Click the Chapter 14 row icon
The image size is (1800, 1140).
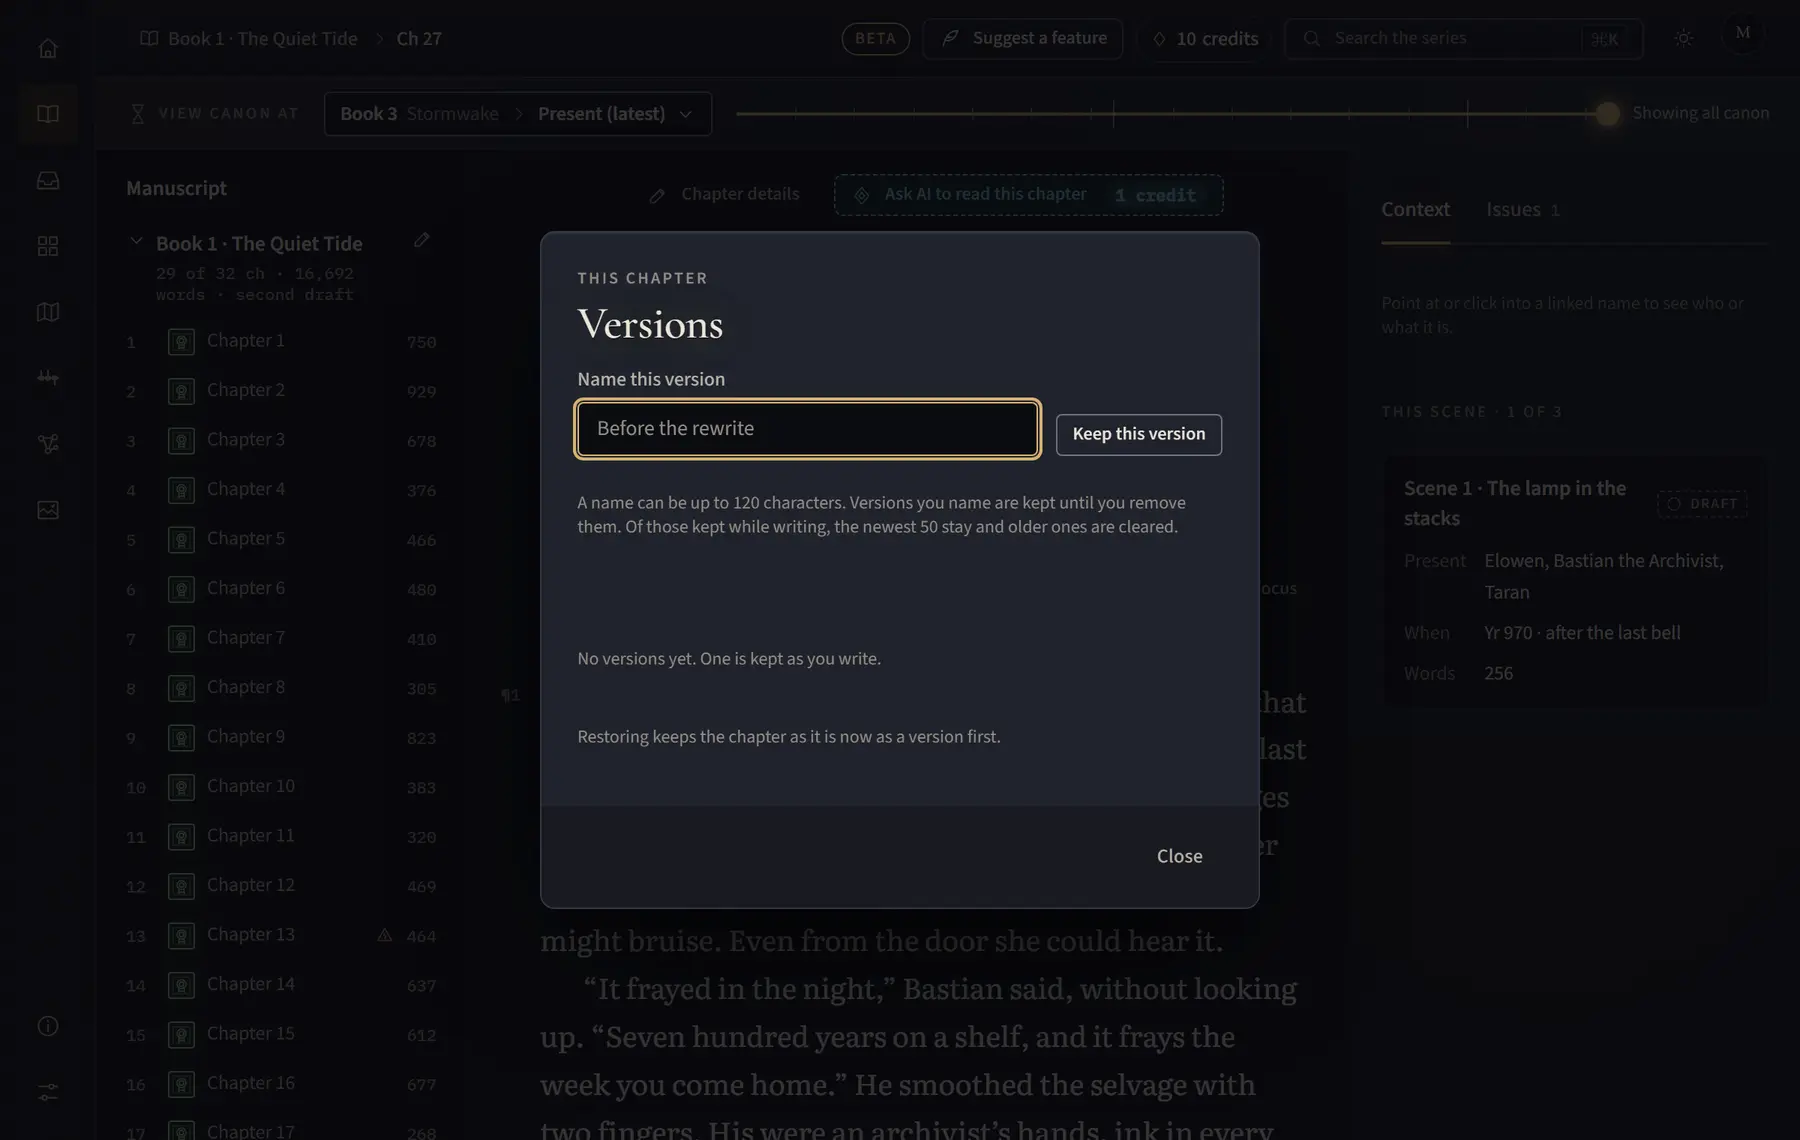(x=181, y=985)
